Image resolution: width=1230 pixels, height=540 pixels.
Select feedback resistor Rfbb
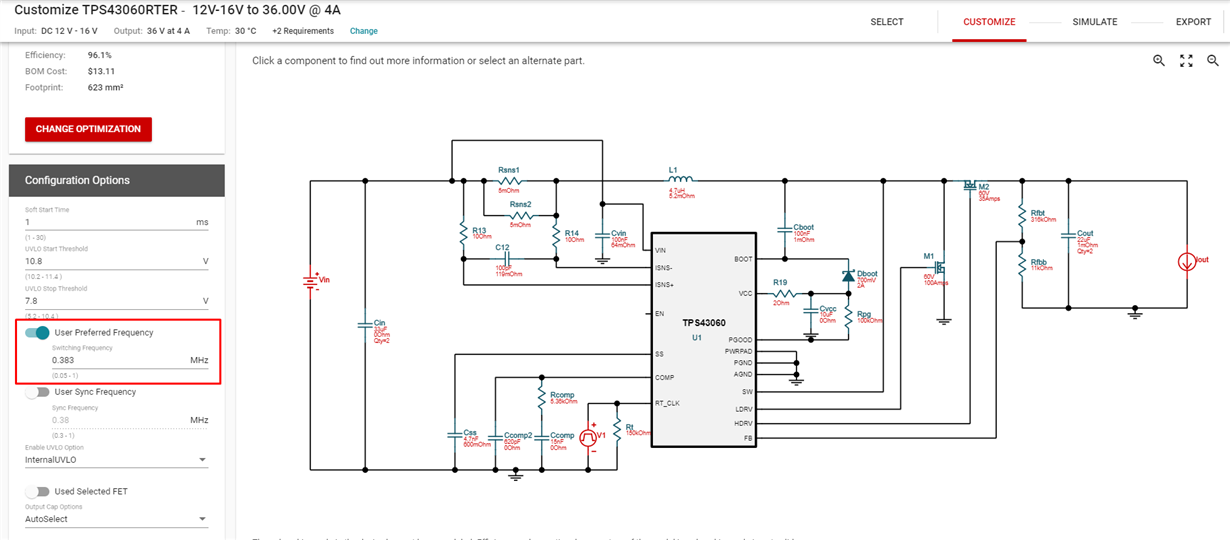1021,264
